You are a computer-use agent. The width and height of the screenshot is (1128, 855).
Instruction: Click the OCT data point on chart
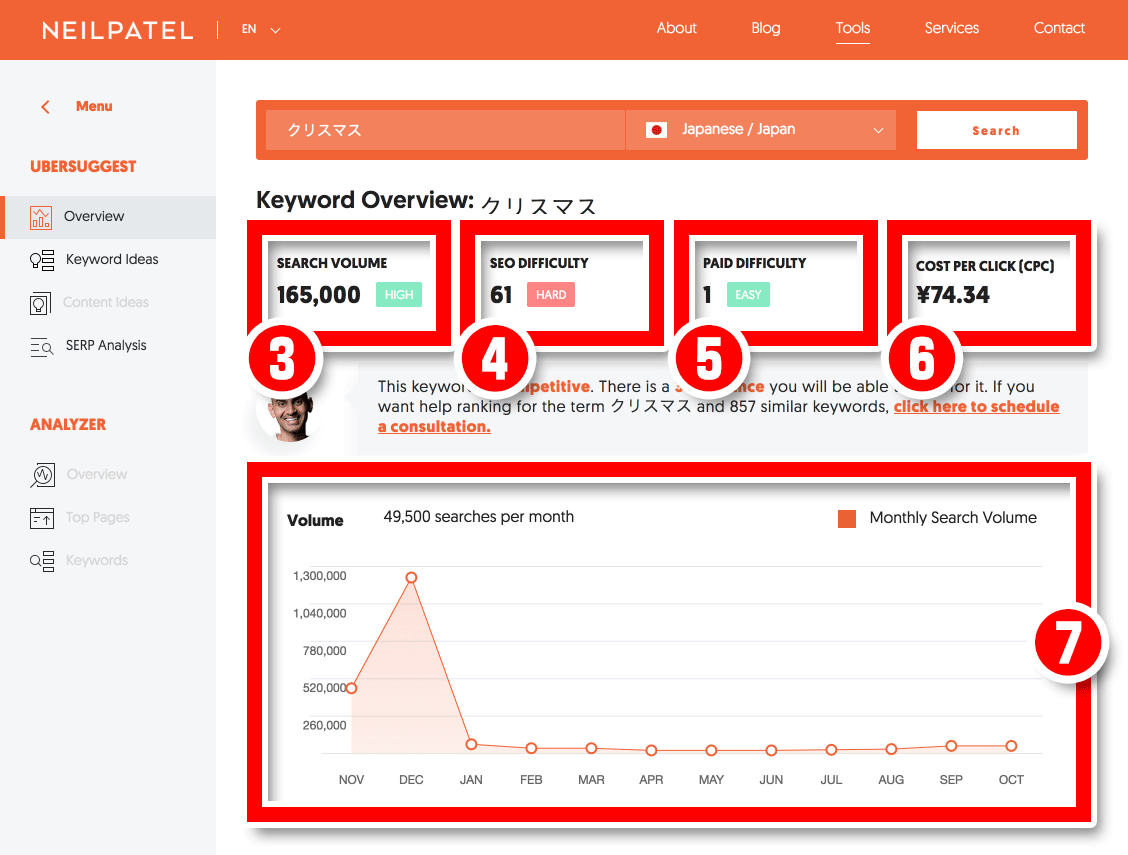1011,746
